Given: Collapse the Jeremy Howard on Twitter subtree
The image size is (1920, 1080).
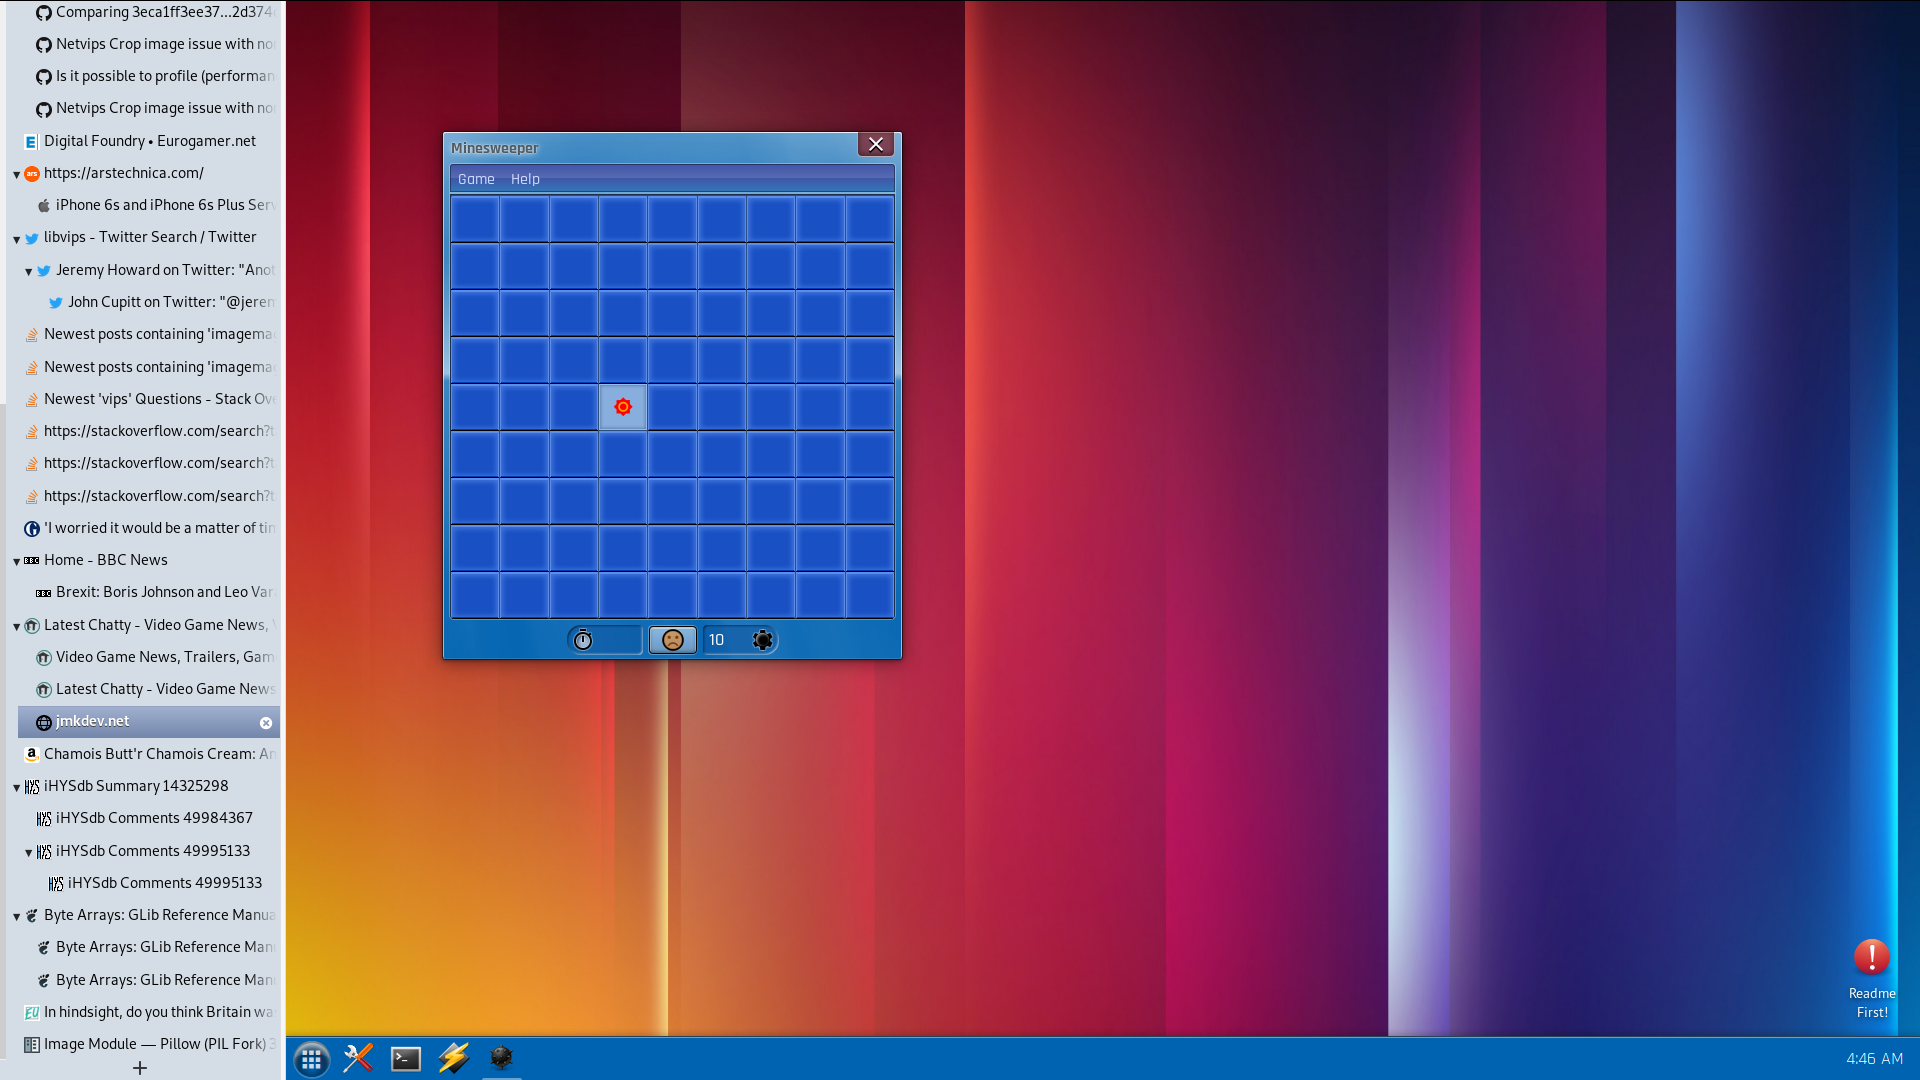Looking at the screenshot, I should 29,271.
